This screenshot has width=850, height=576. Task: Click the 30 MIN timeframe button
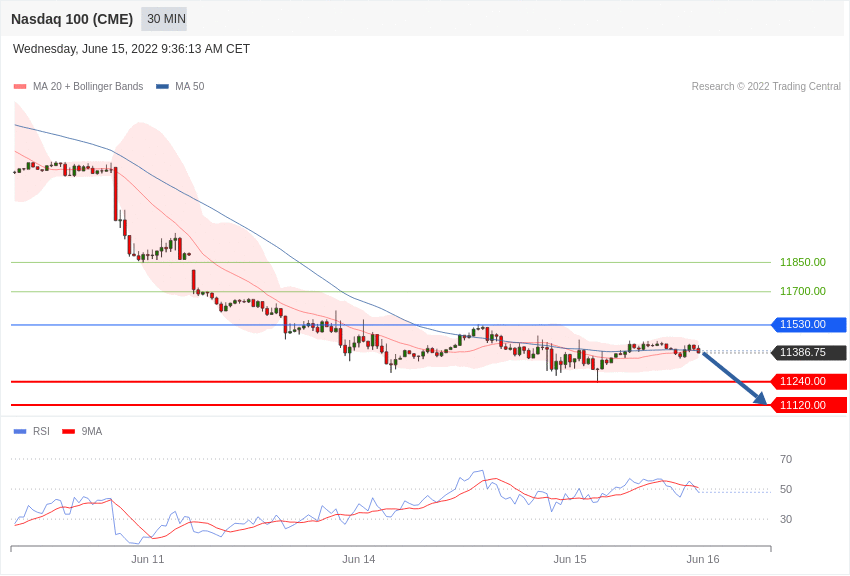(164, 19)
